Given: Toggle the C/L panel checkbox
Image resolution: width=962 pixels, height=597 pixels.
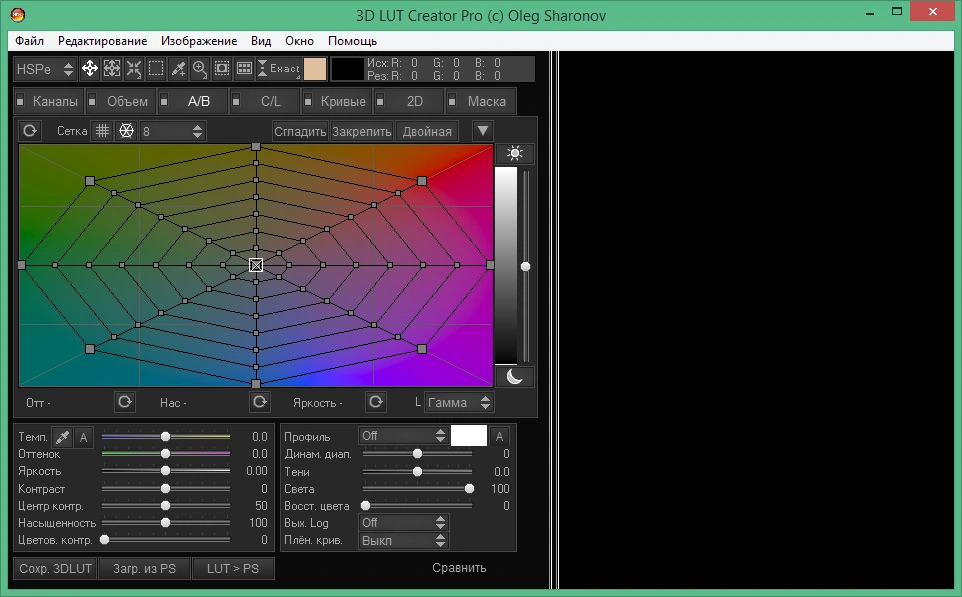Looking at the screenshot, I should click(236, 101).
